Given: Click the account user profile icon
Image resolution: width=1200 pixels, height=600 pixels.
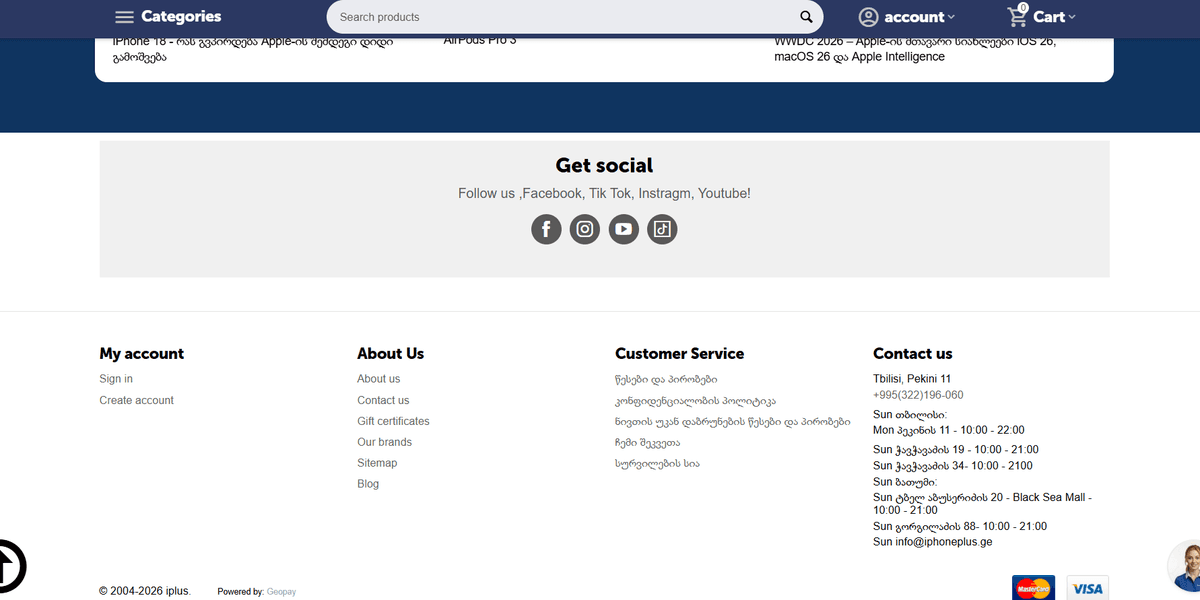Looking at the screenshot, I should (868, 17).
